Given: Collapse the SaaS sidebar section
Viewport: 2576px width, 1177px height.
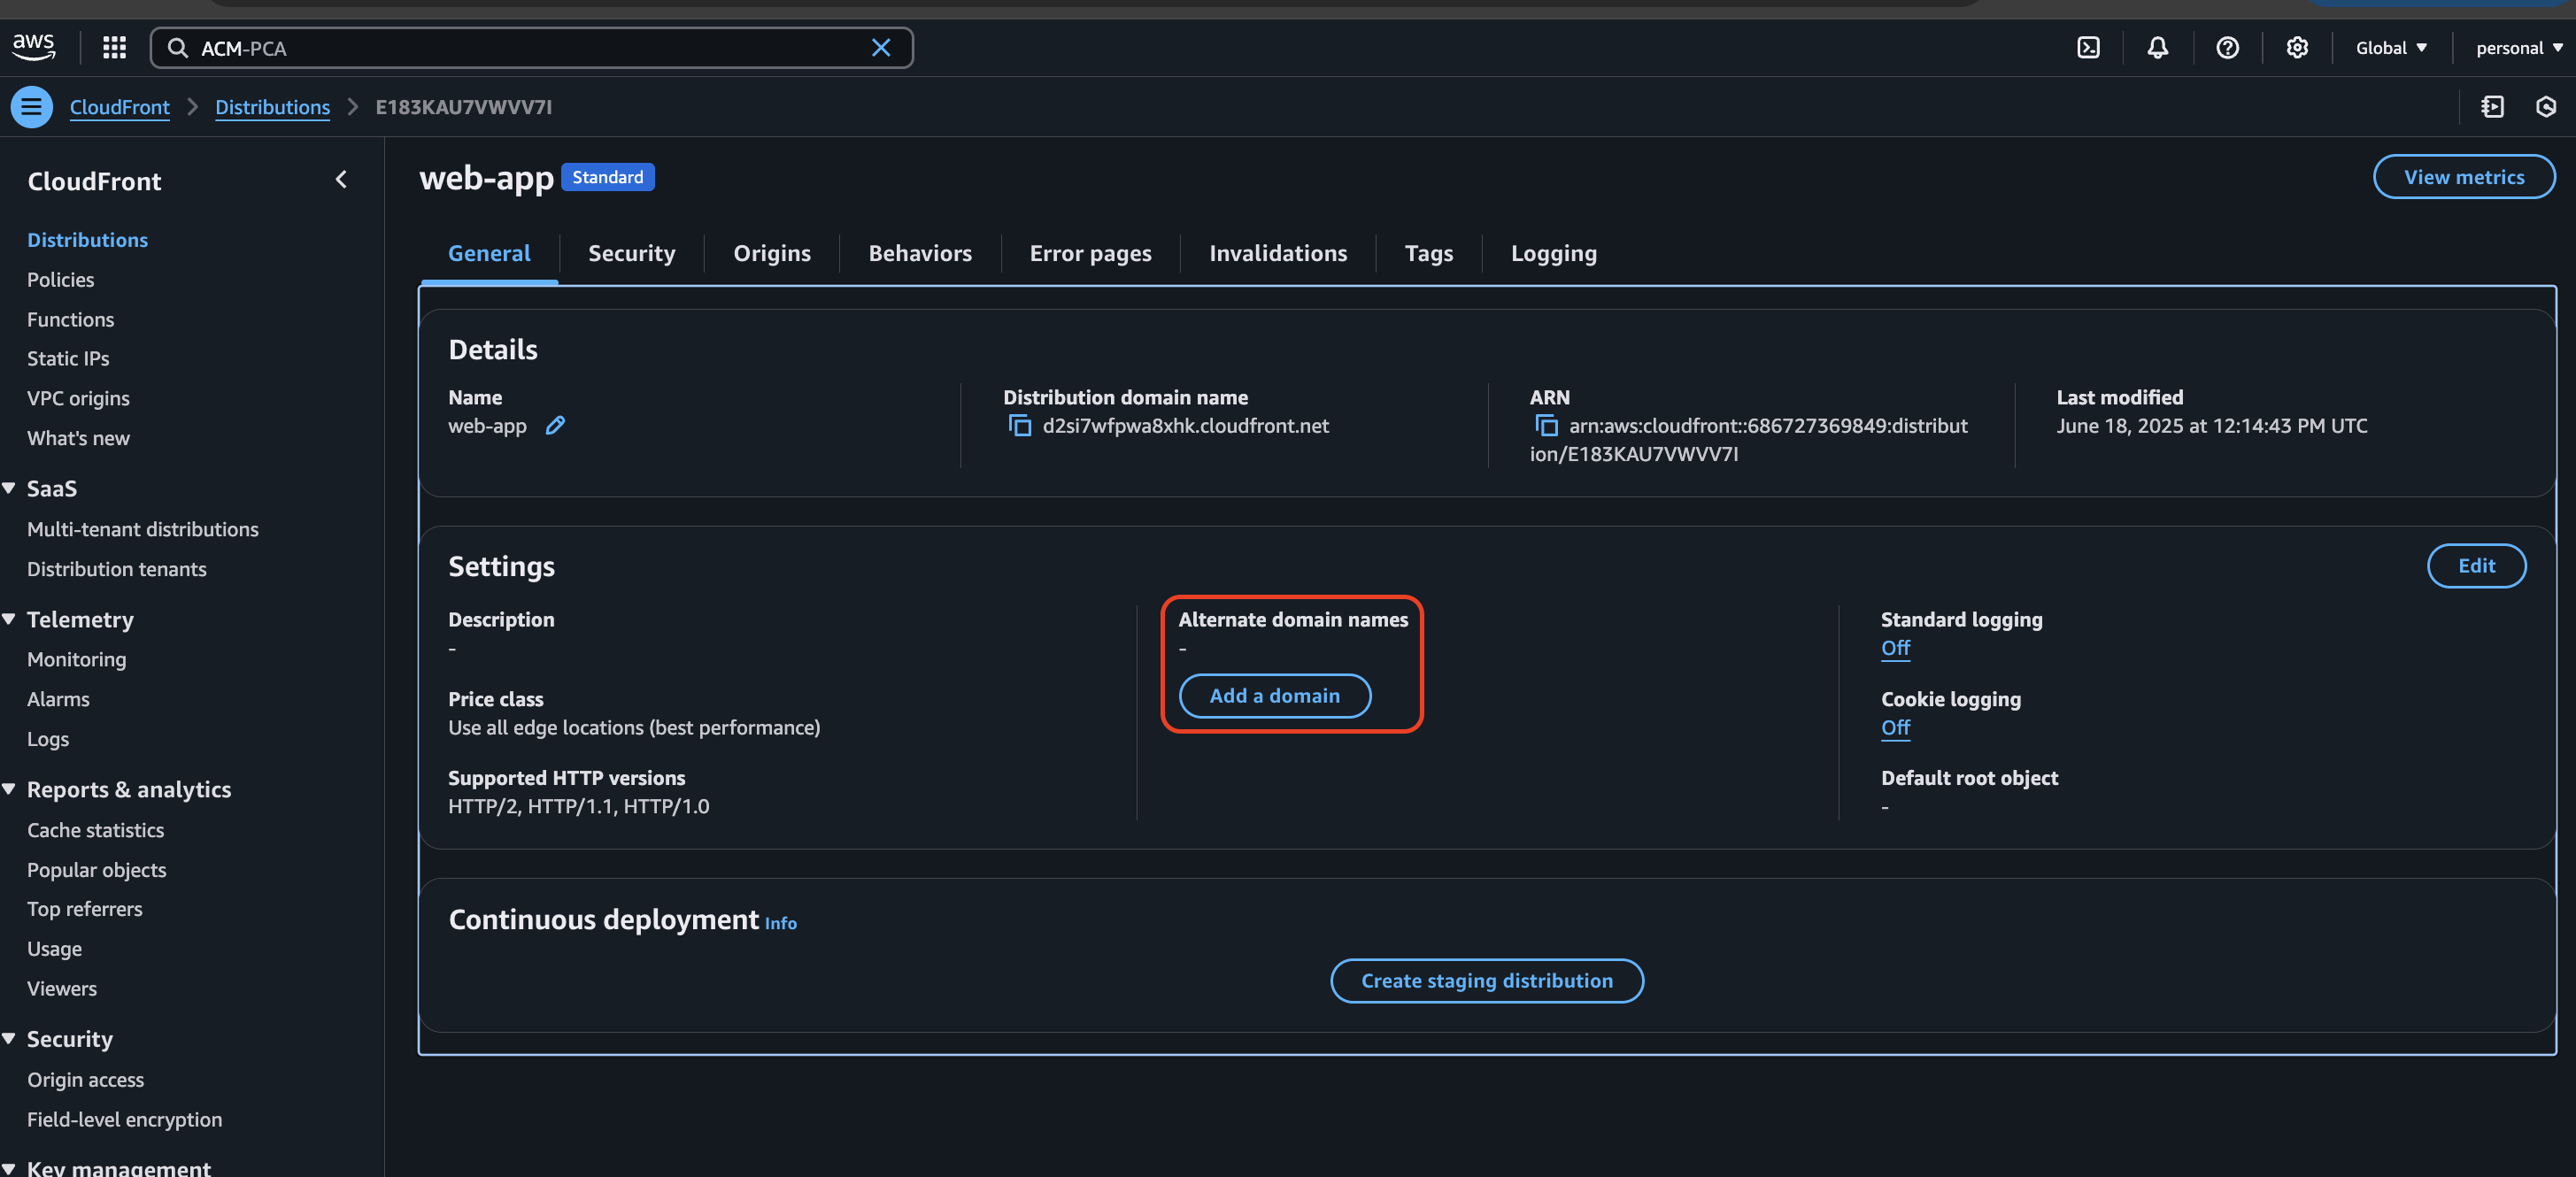Looking at the screenshot, I should tap(9, 488).
